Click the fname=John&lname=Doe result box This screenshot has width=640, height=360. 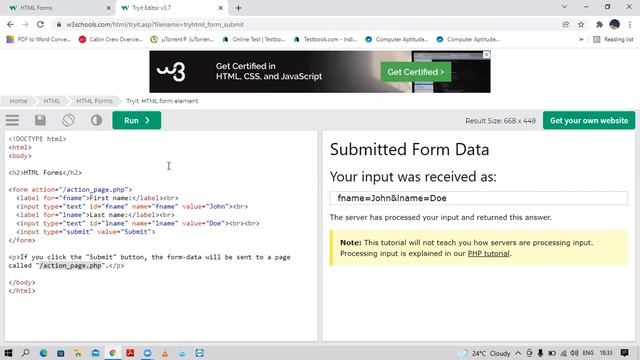point(478,198)
